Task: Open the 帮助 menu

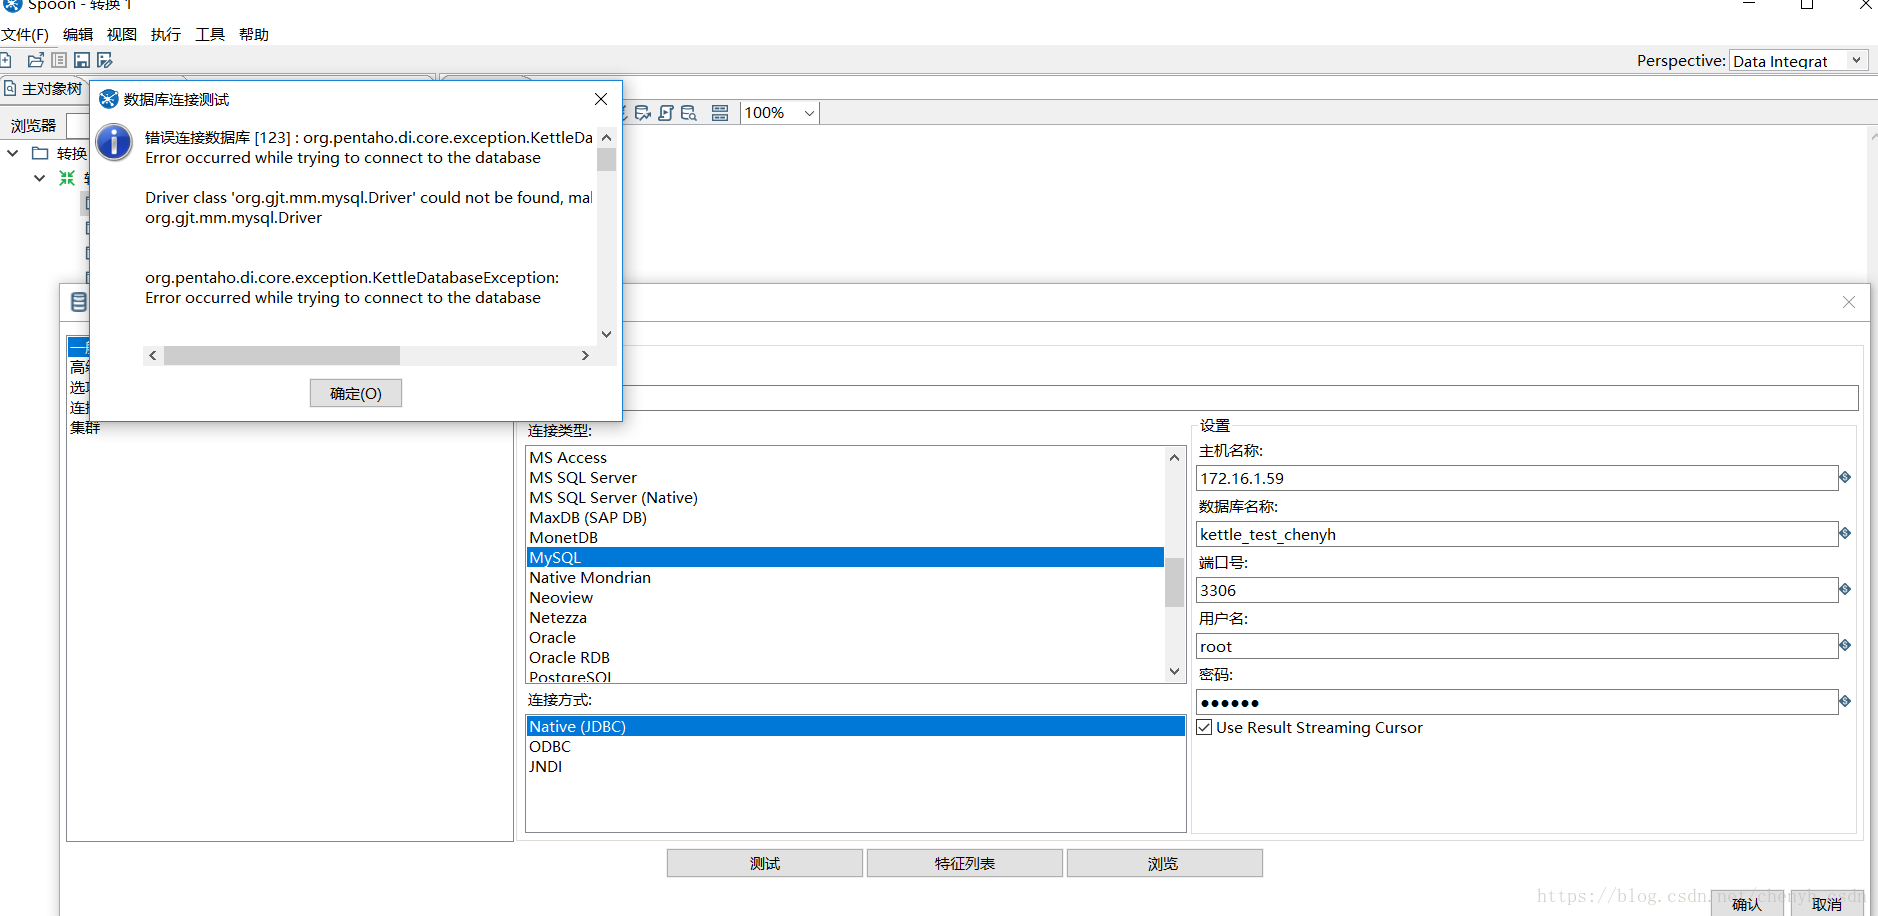Action: [254, 35]
